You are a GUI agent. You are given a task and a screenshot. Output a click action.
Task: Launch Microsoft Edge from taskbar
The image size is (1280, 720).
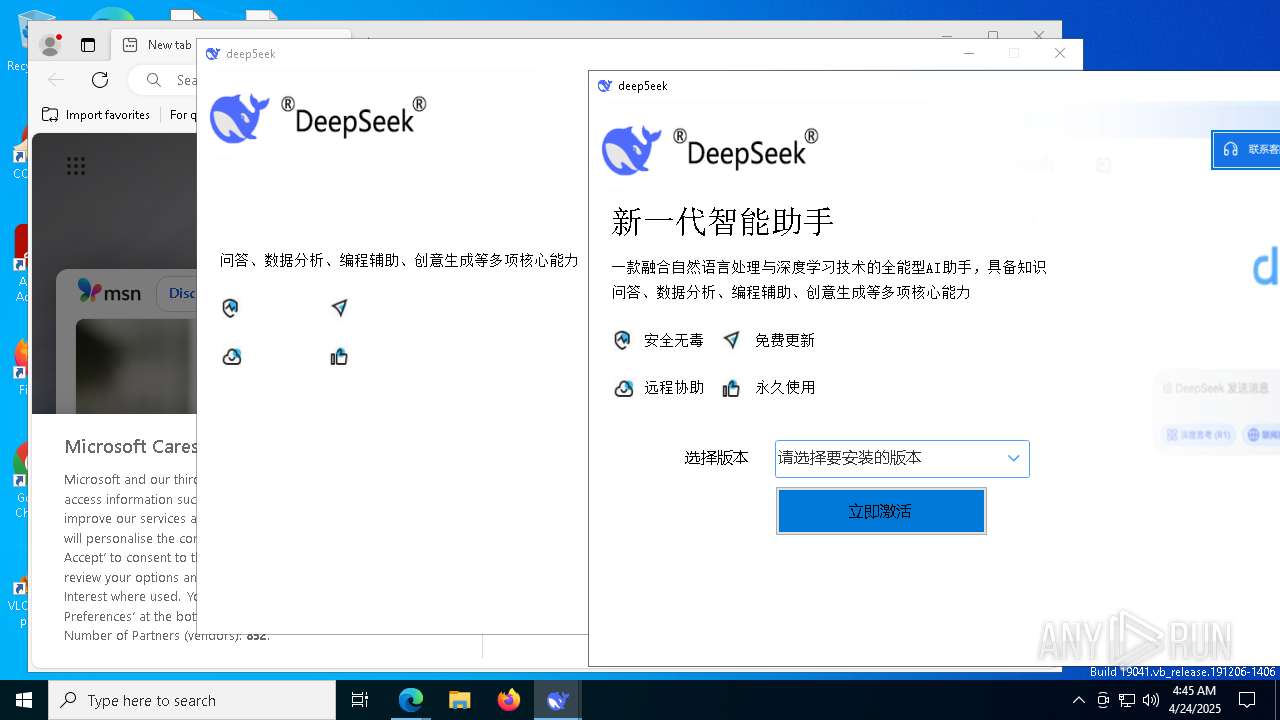coord(411,700)
